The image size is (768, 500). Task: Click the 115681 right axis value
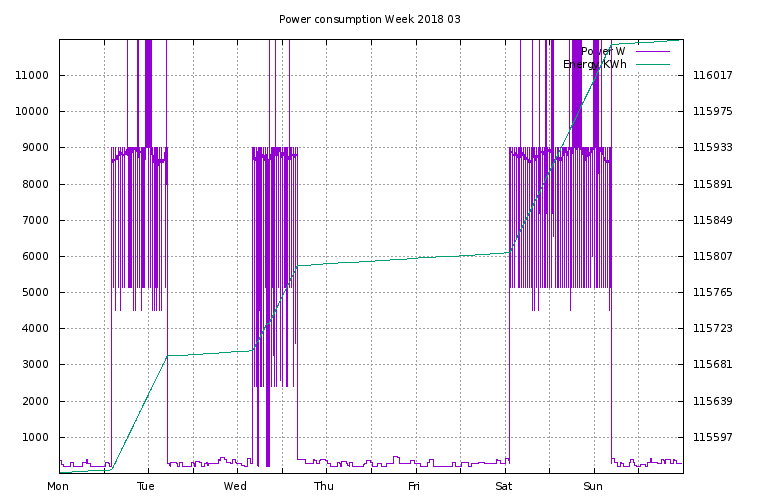(x=713, y=365)
